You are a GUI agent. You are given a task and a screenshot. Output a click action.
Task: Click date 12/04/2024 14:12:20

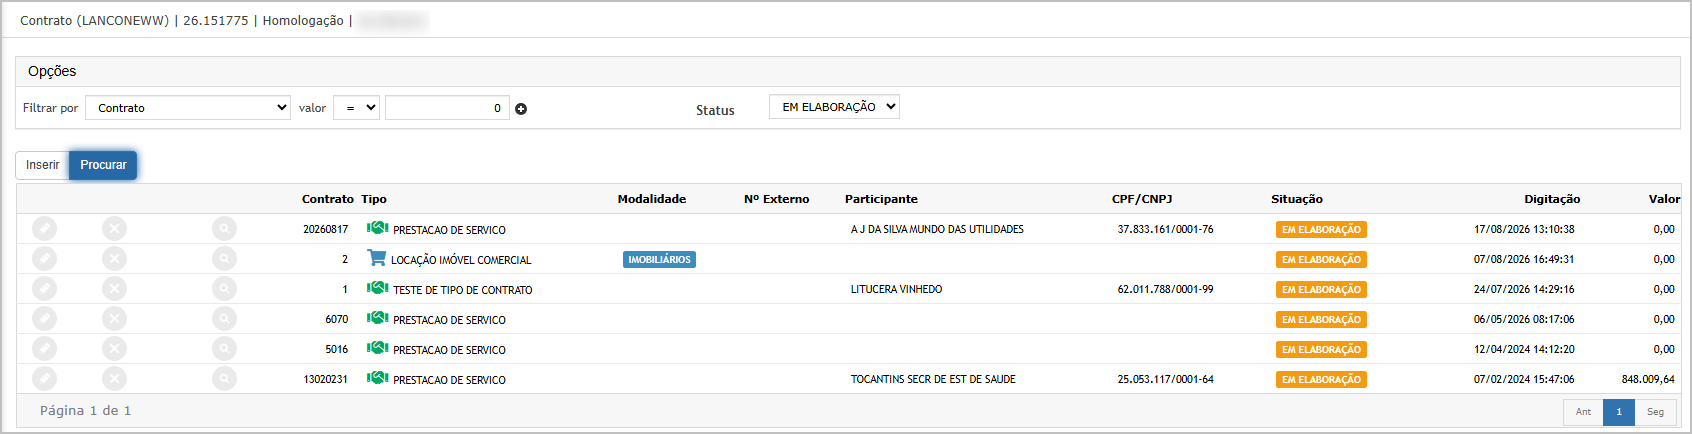(1524, 349)
